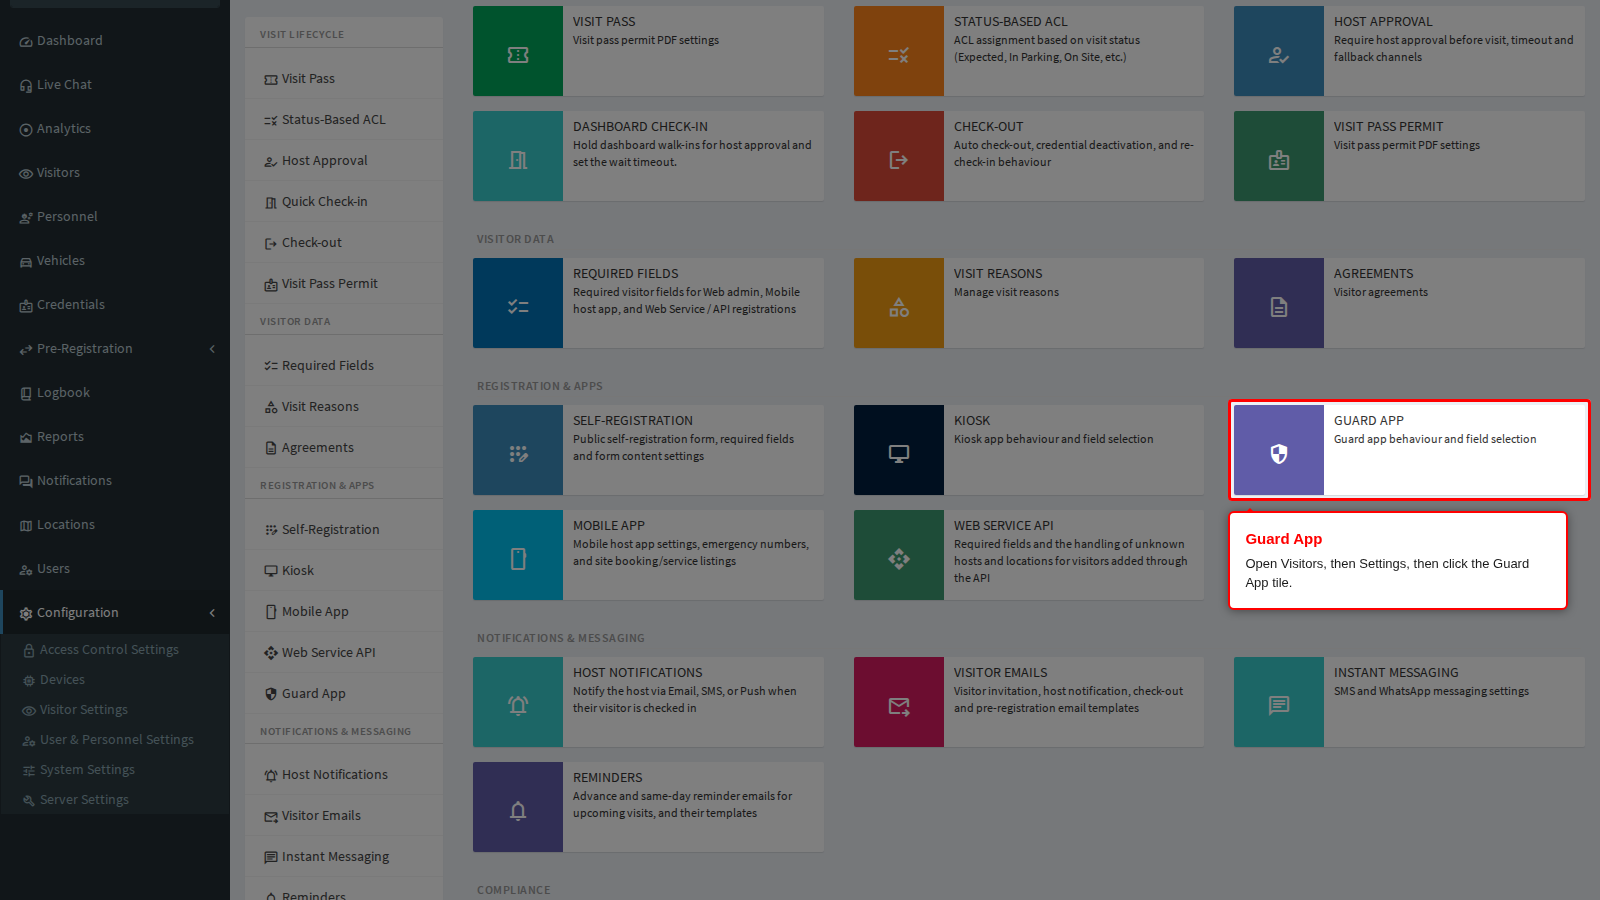Screen dimensions: 1600x900
Task: Click the Visit Pass green tile icon
Action: [x=518, y=51]
